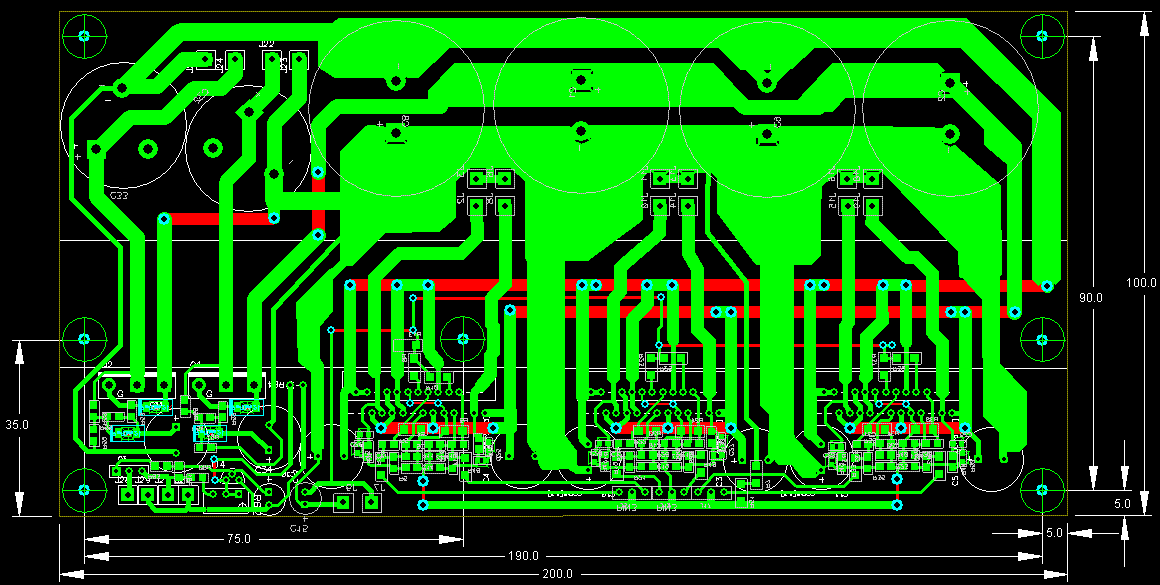Select the center mounting hole at the 75.0 mark
Screen dimensions: 1160x585
(463, 339)
